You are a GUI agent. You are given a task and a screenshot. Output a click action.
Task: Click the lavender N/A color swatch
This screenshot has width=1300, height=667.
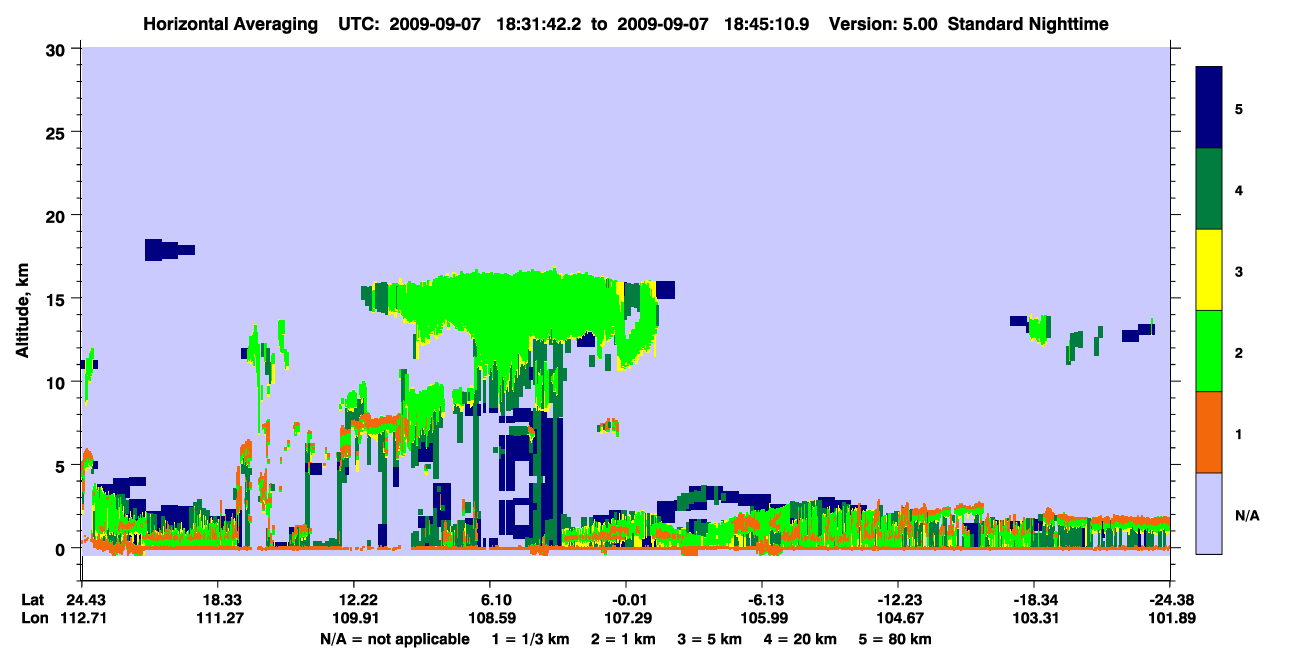(x=1209, y=513)
